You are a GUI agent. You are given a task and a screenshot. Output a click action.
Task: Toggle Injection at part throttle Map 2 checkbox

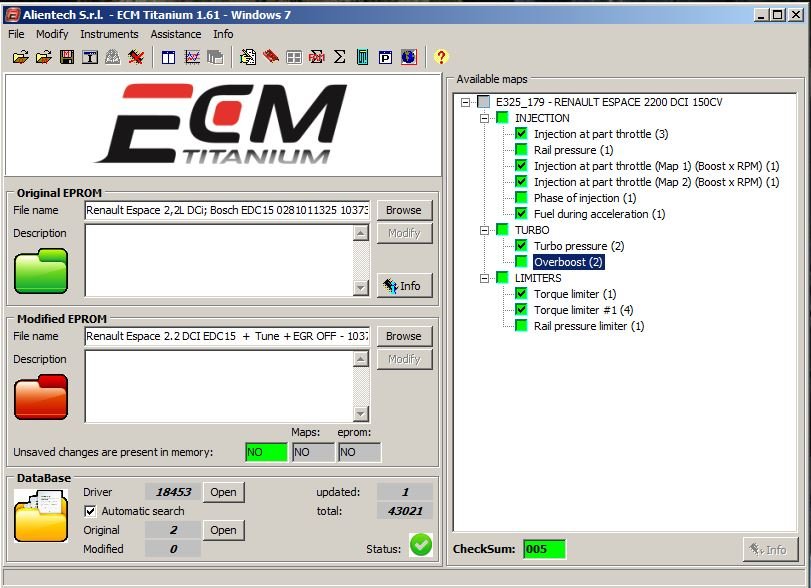[x=521, y=182]
